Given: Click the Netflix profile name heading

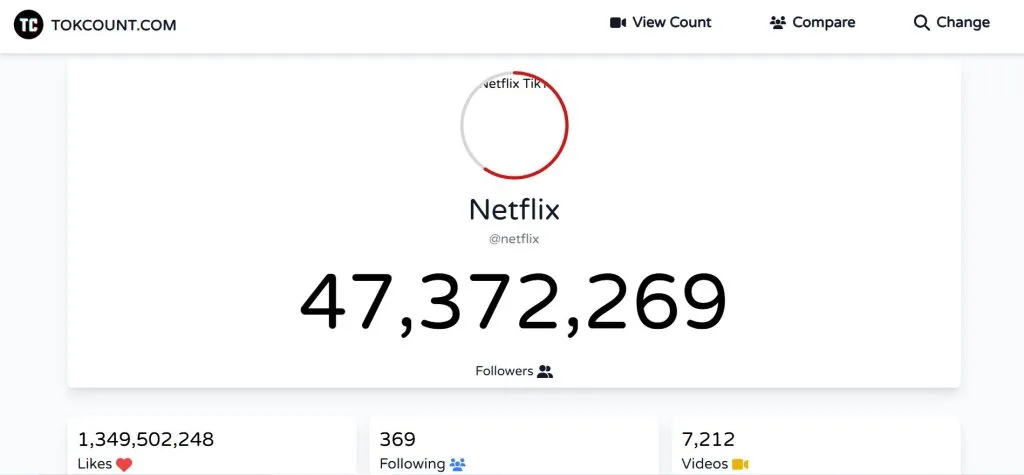Looking at the screenshot, I should tap(514, 210).
